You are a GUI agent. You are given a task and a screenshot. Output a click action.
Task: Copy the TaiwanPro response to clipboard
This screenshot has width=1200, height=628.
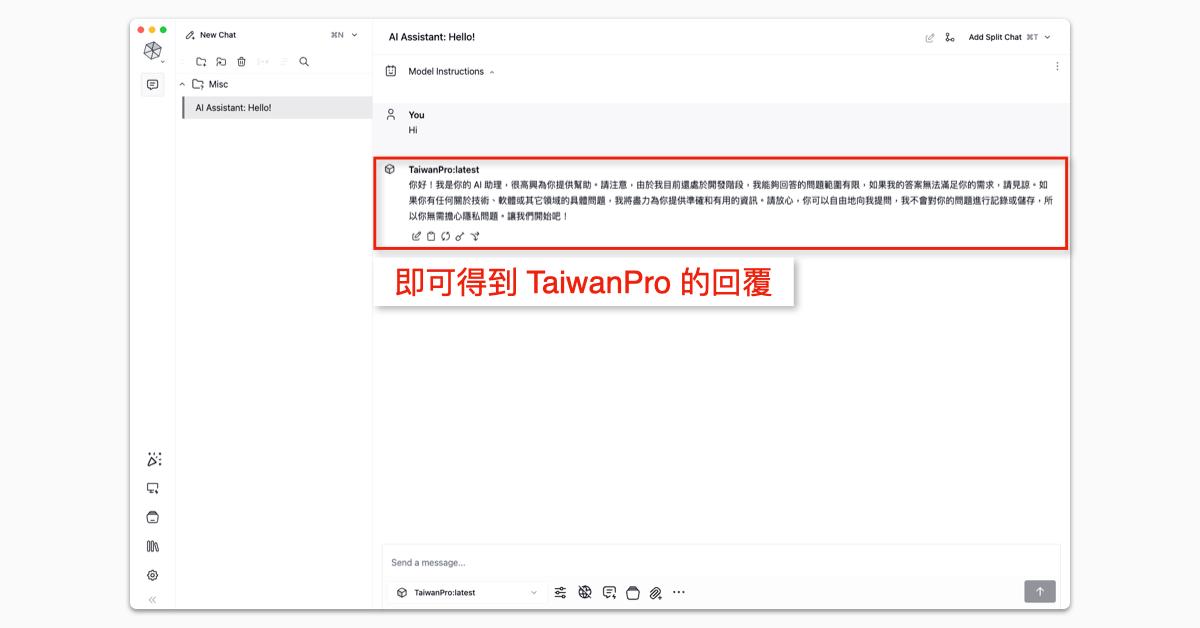[431, 237]
